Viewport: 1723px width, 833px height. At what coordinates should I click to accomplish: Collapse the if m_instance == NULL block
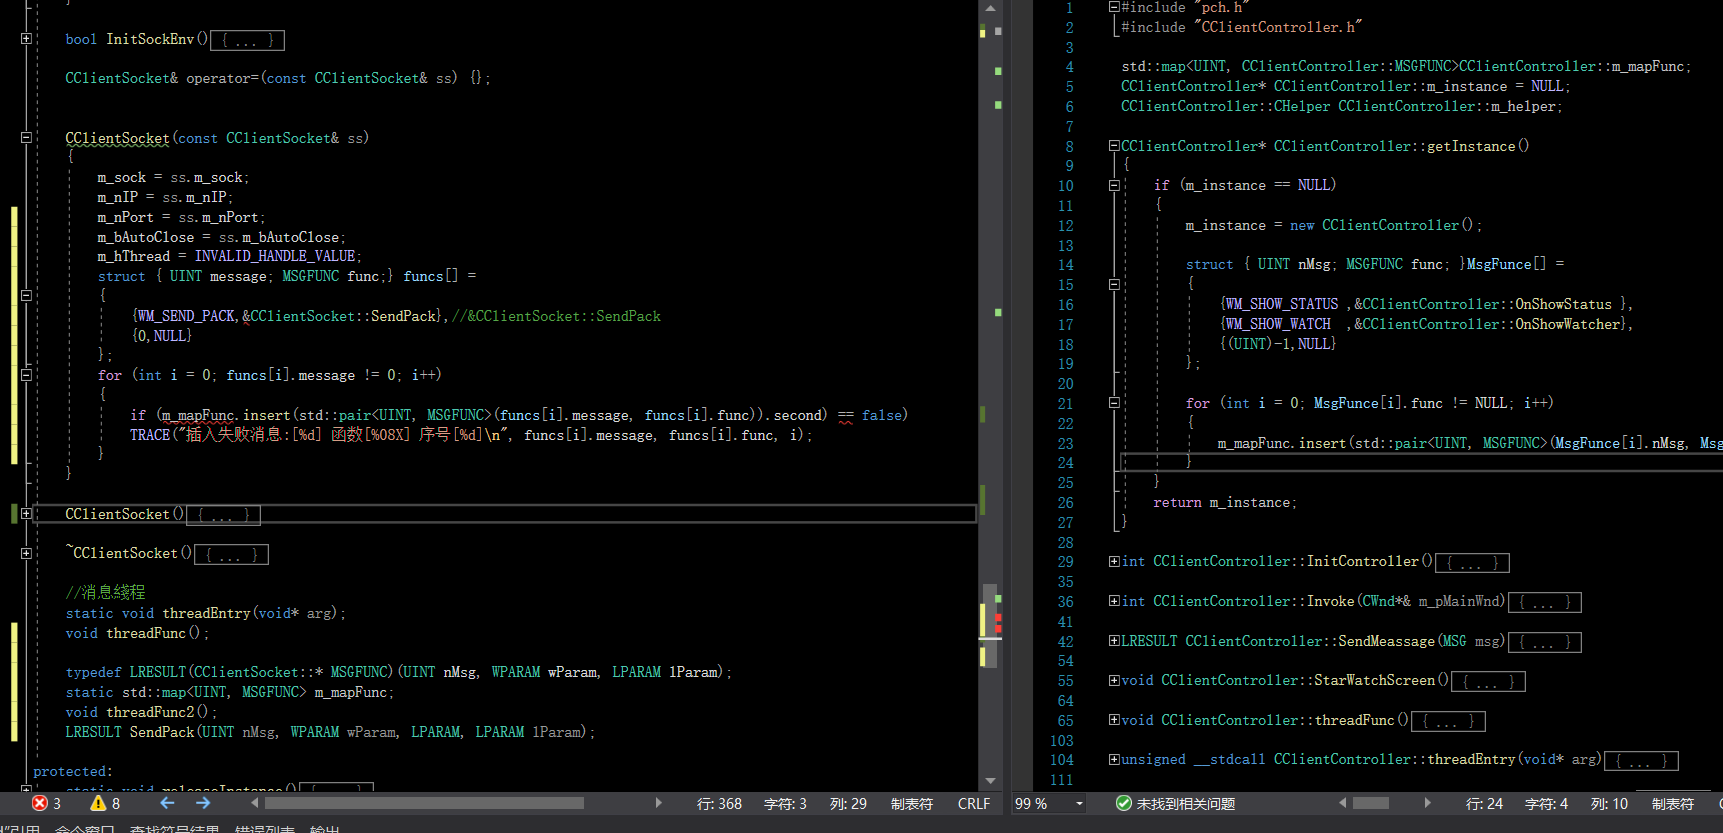pos(1114,185)
